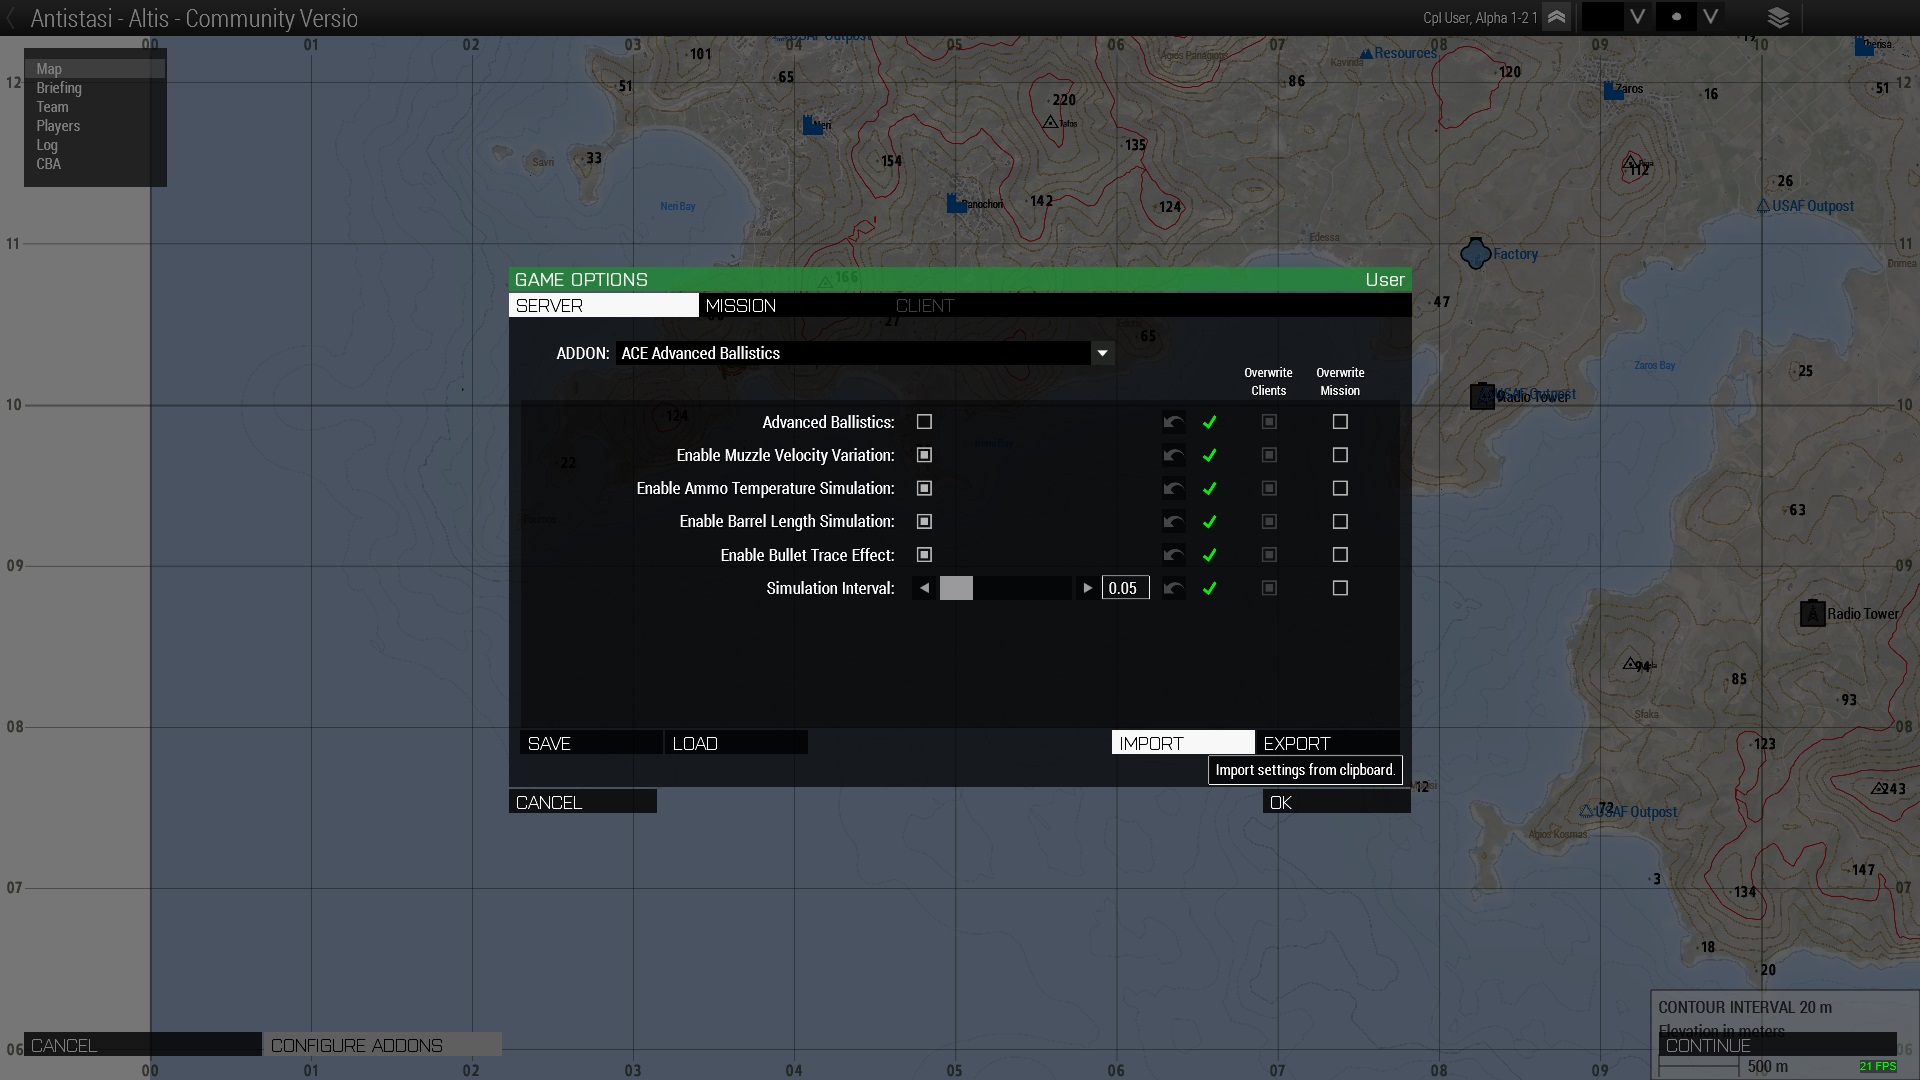This screenshot has width=1920, height=1080.
Task: Click the map layers icon in top bar
Action: click(1778, 17)
